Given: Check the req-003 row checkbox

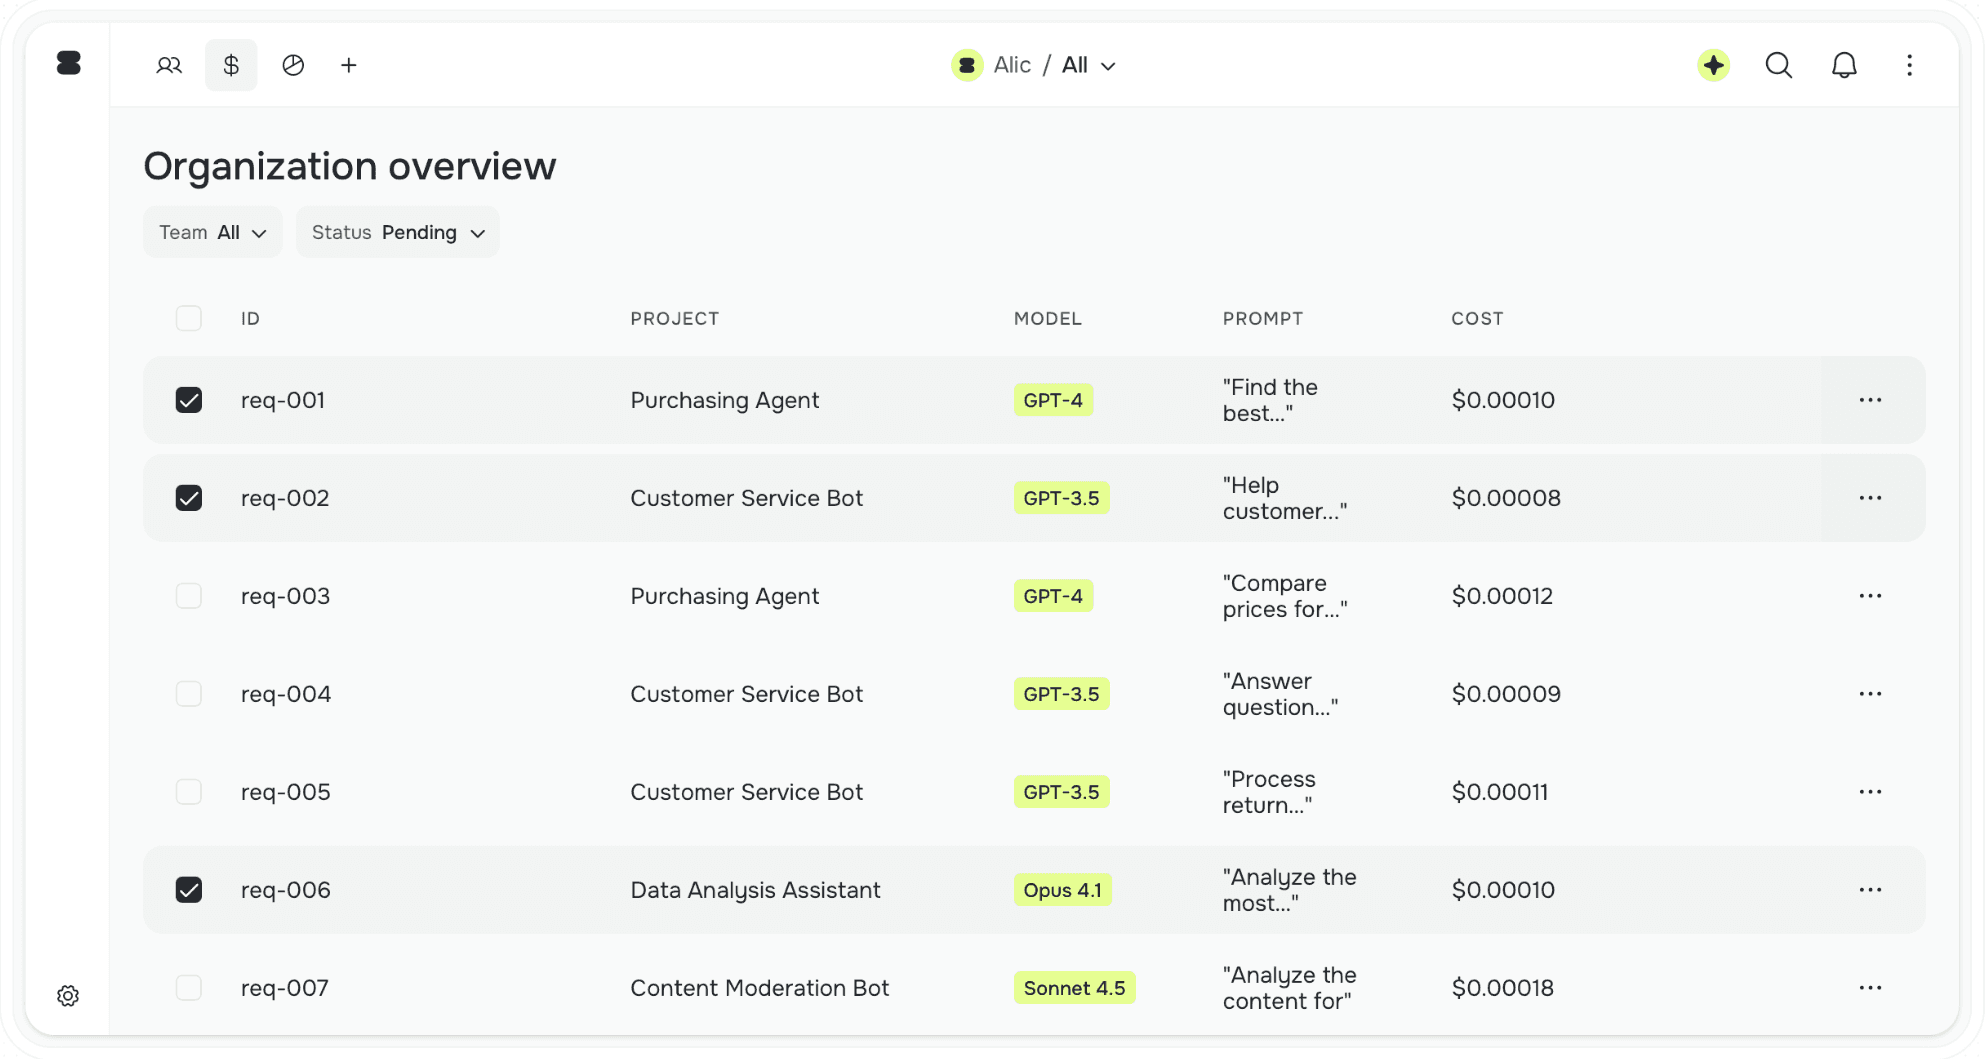Looking at the screenshot, I should click(x=189, y=596).
